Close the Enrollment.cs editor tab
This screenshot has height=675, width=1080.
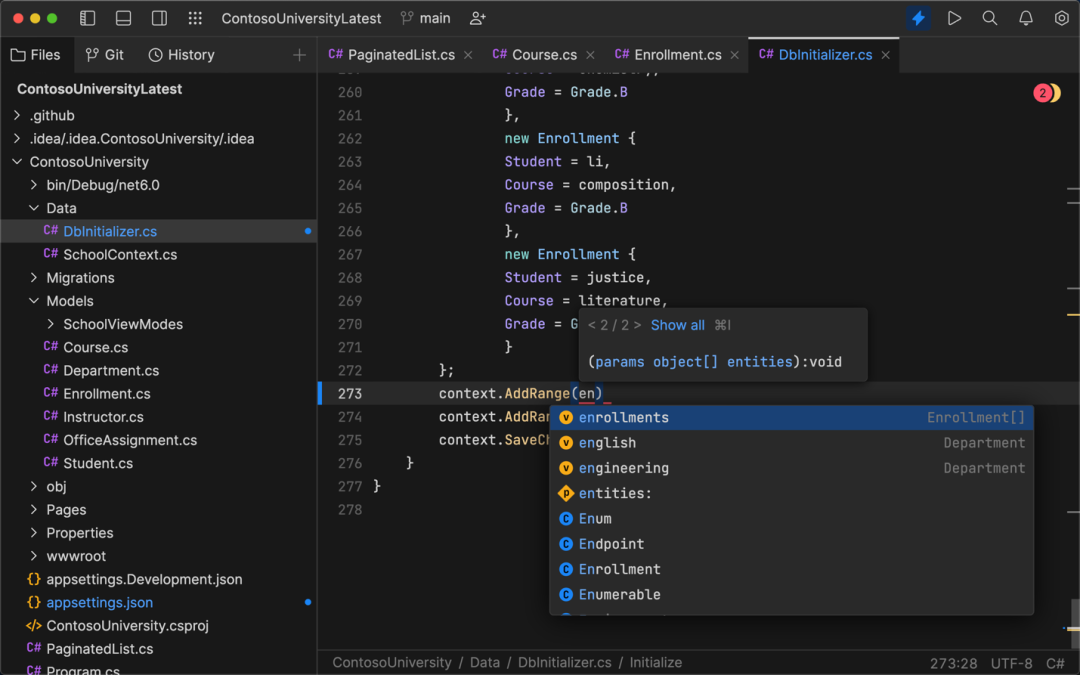point(734,55)
